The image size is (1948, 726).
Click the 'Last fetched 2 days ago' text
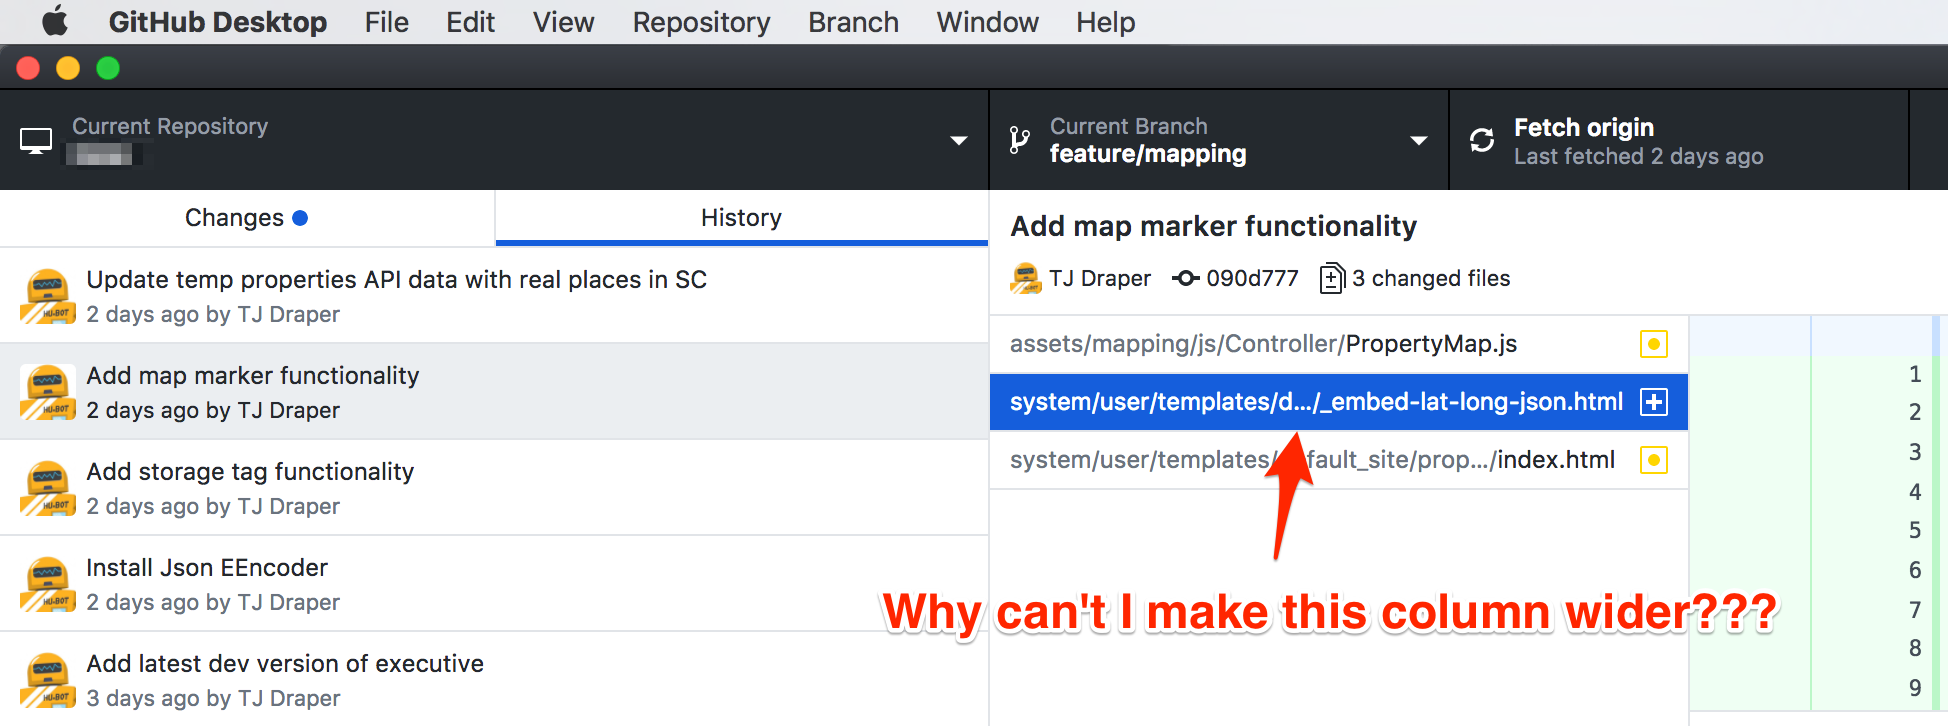click(1638, 156)
